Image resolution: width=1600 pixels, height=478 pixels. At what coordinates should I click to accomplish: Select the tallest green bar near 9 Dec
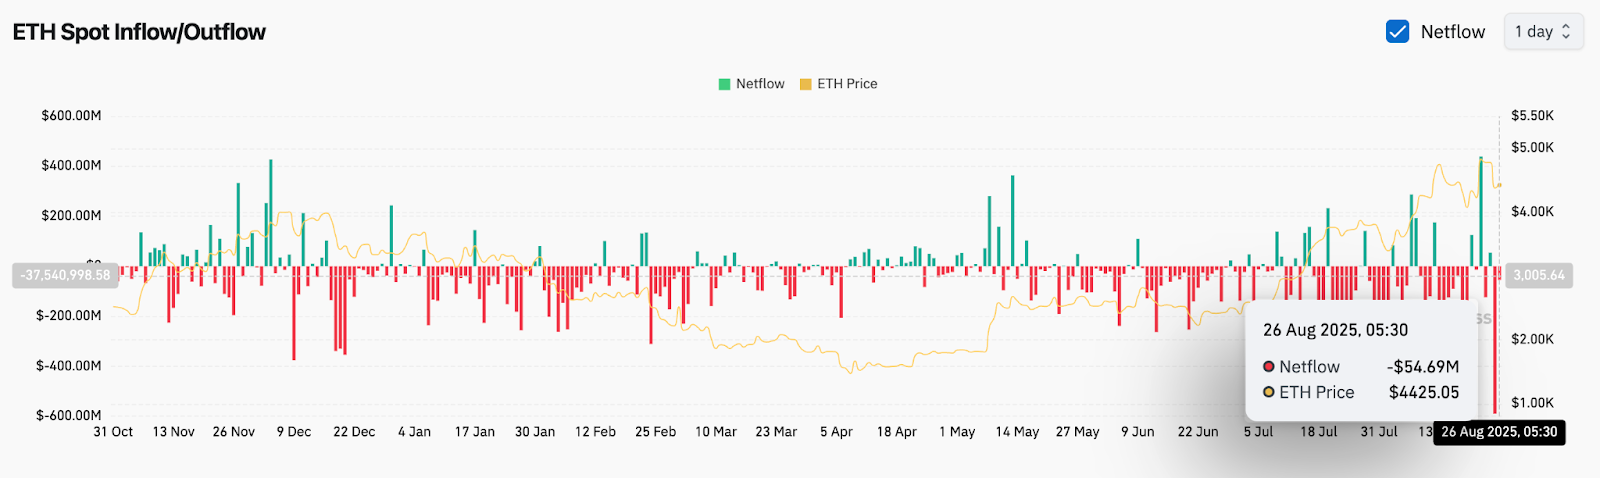coord(270,212)
